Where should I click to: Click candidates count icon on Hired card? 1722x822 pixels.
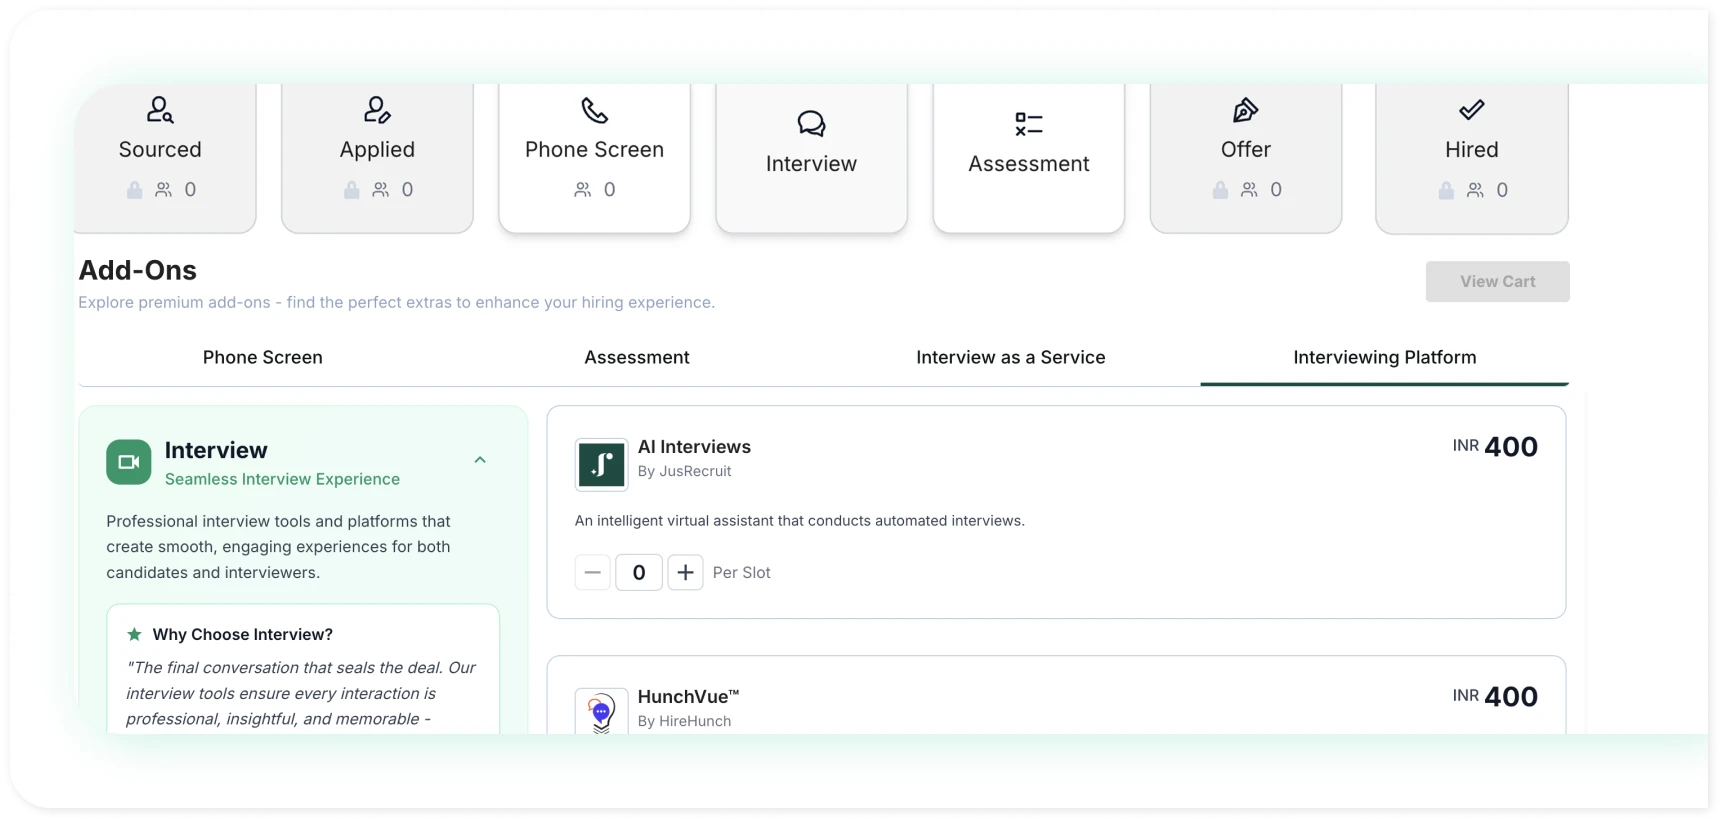[1475, 190]
